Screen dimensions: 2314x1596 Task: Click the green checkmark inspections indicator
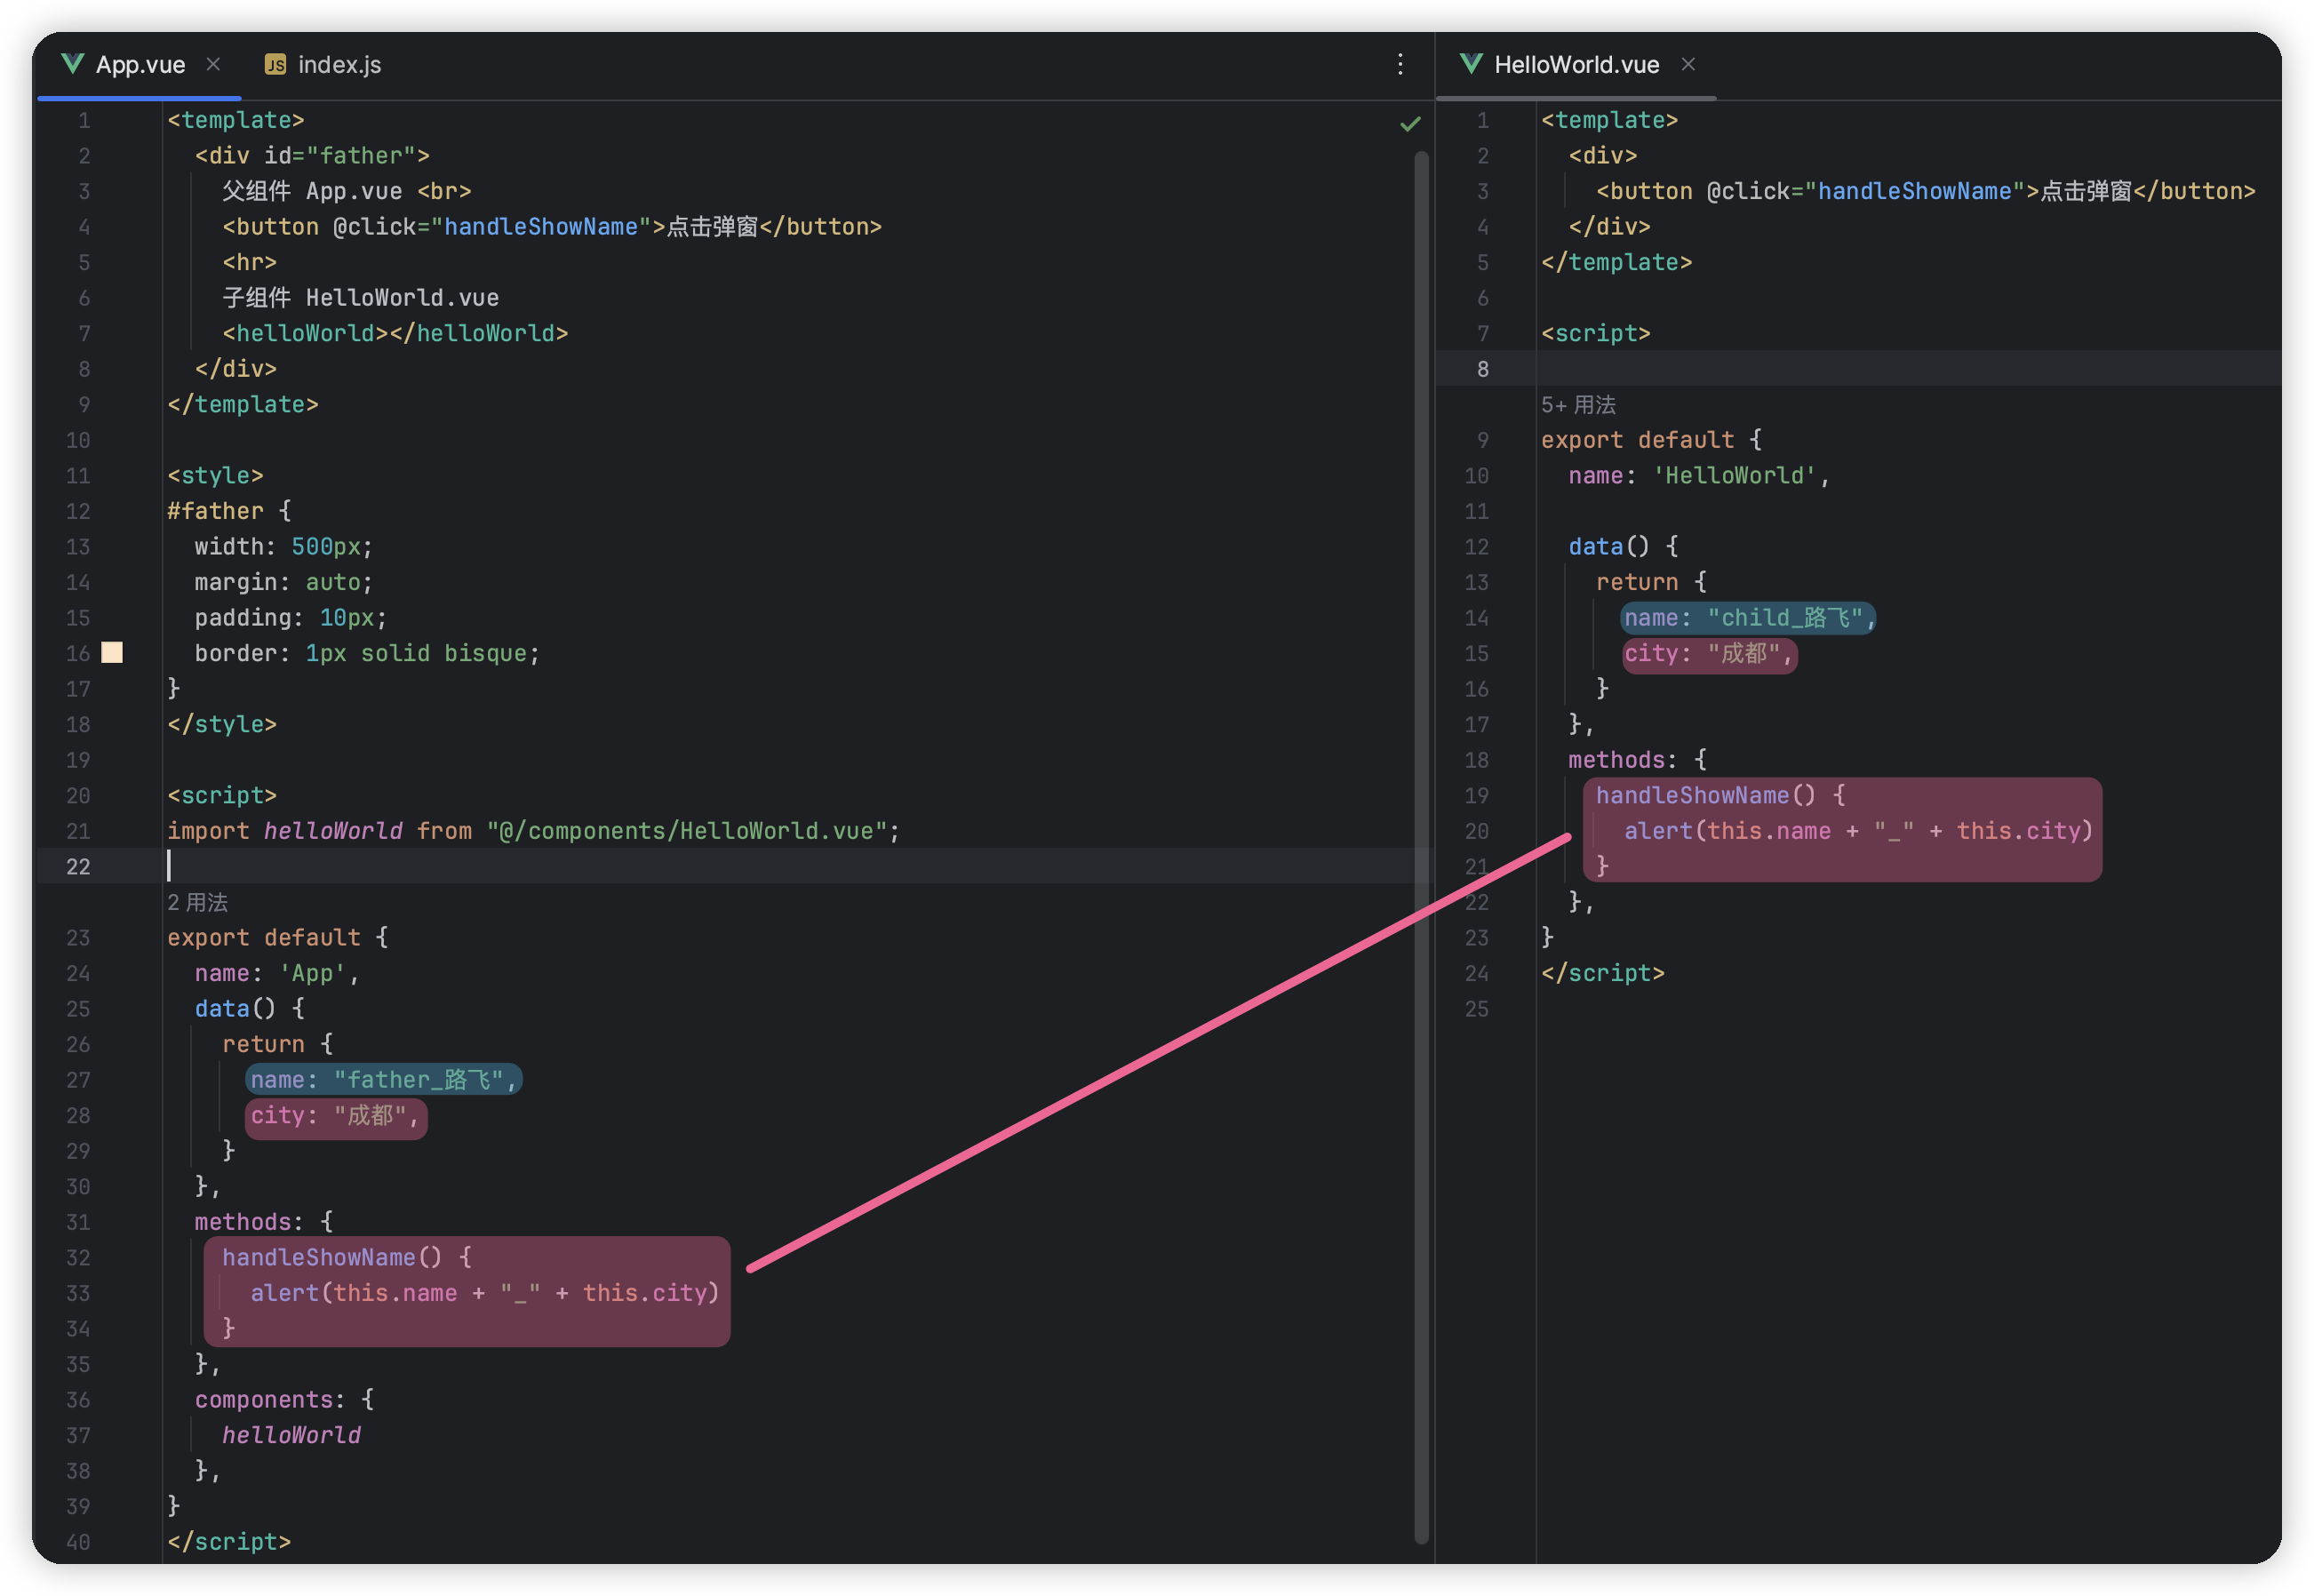[x=1410, y=124]
